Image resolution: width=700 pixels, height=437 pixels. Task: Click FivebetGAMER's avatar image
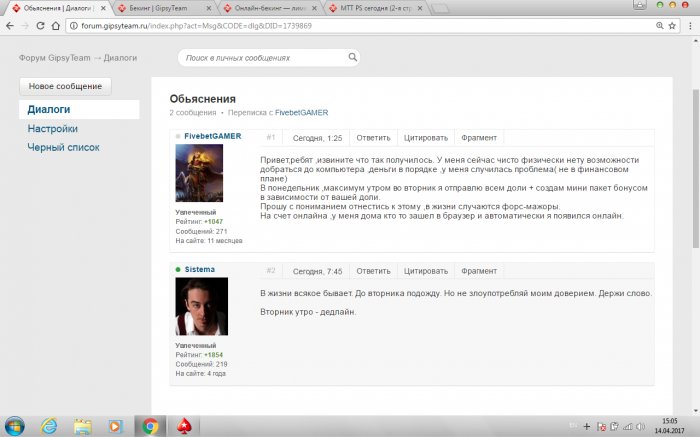coord(199,173)
